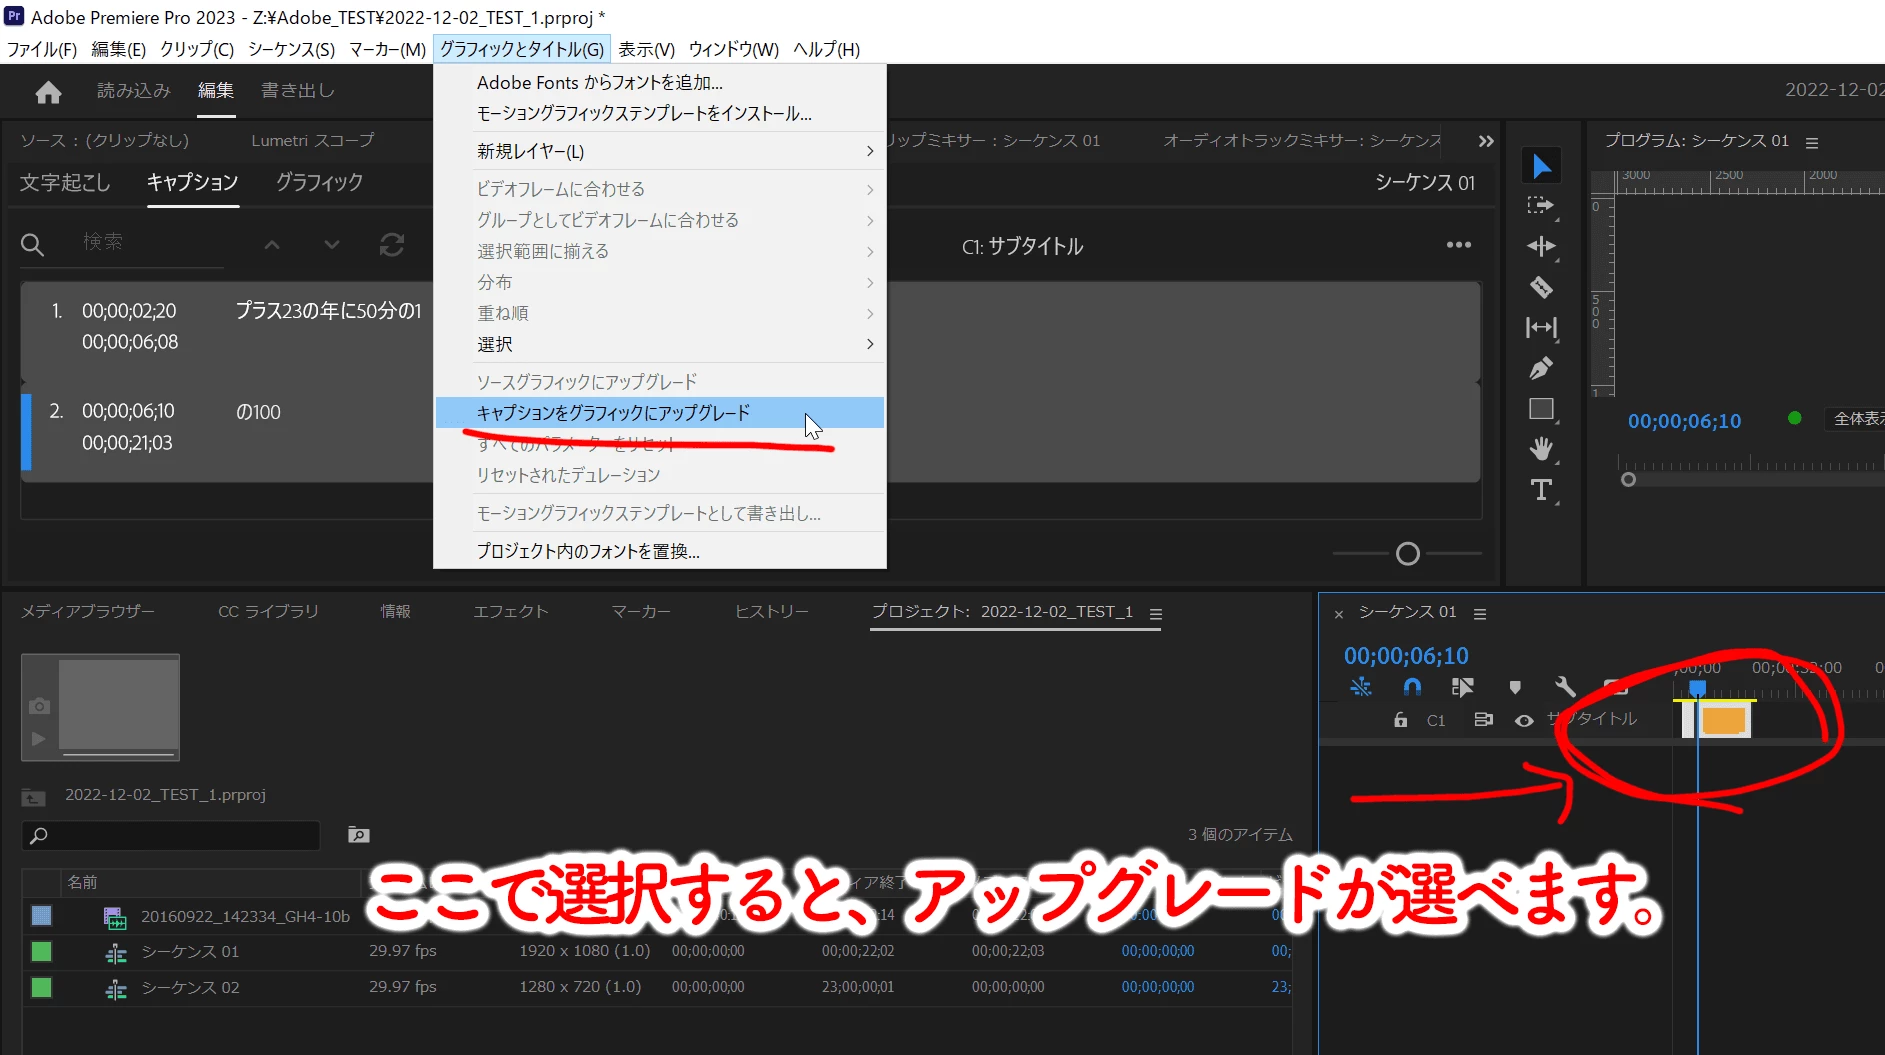Expand the 分布 submenu

(660, 282)
